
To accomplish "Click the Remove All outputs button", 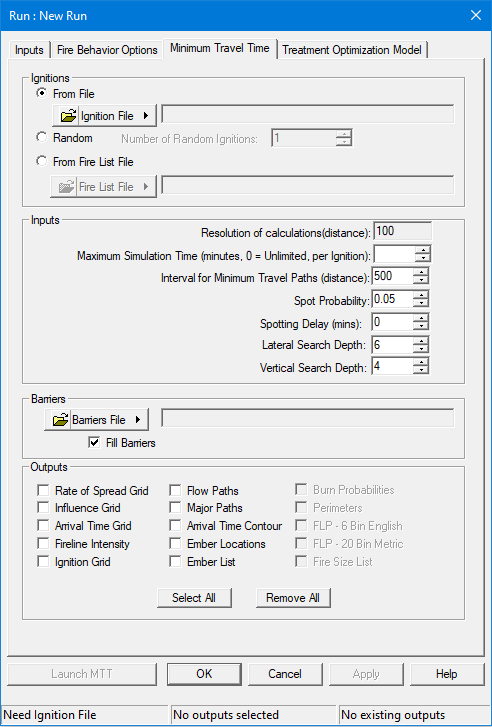I will tap(293, 598).
